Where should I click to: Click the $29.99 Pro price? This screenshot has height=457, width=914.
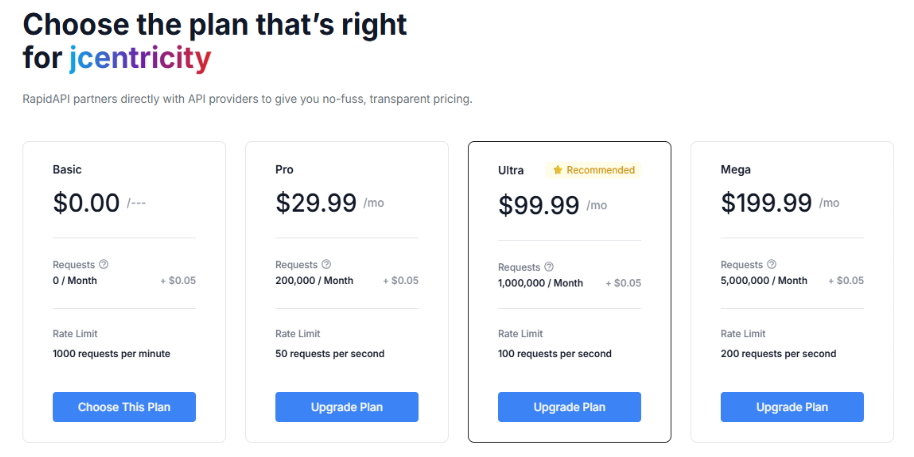pos(316,203)
